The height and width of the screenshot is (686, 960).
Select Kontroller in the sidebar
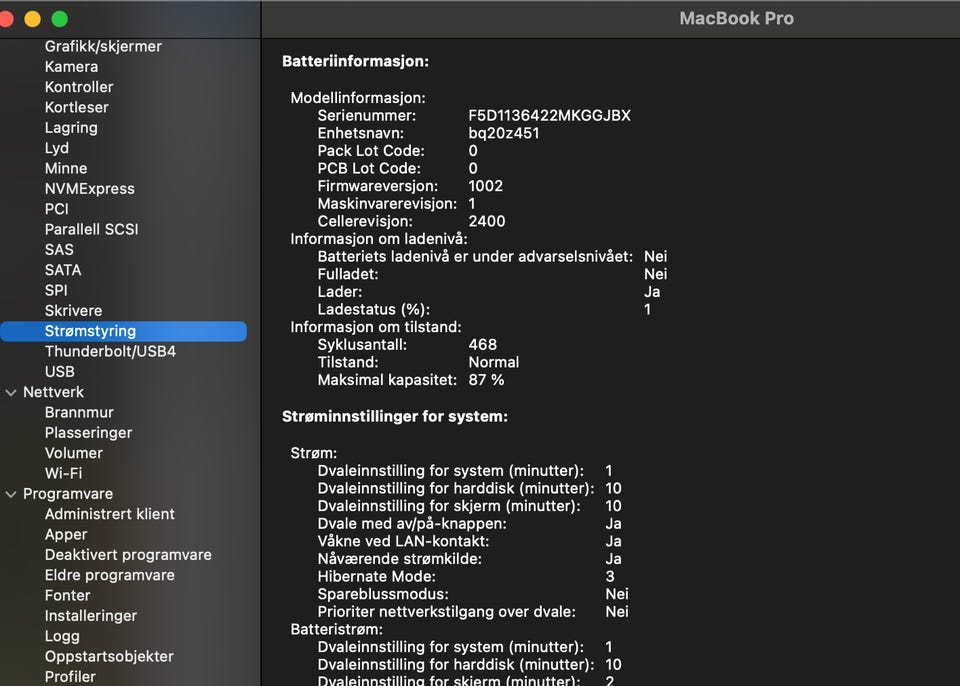(x=79, y=87)
